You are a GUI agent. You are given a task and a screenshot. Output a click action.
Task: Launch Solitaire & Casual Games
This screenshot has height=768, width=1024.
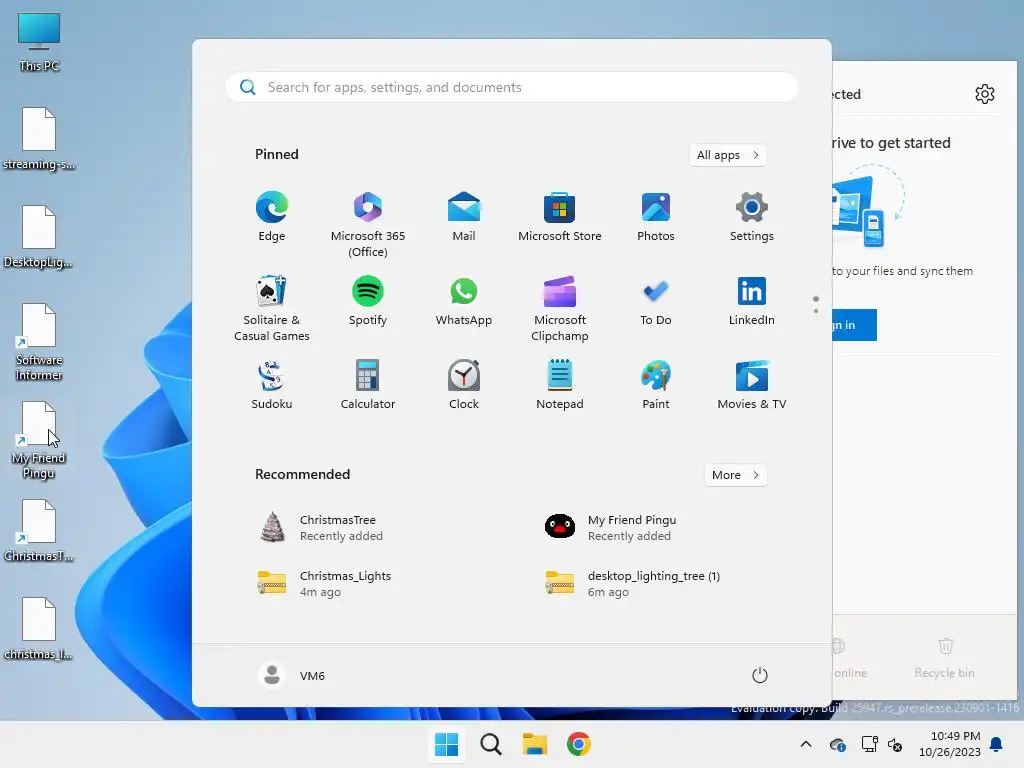(272, 309)
